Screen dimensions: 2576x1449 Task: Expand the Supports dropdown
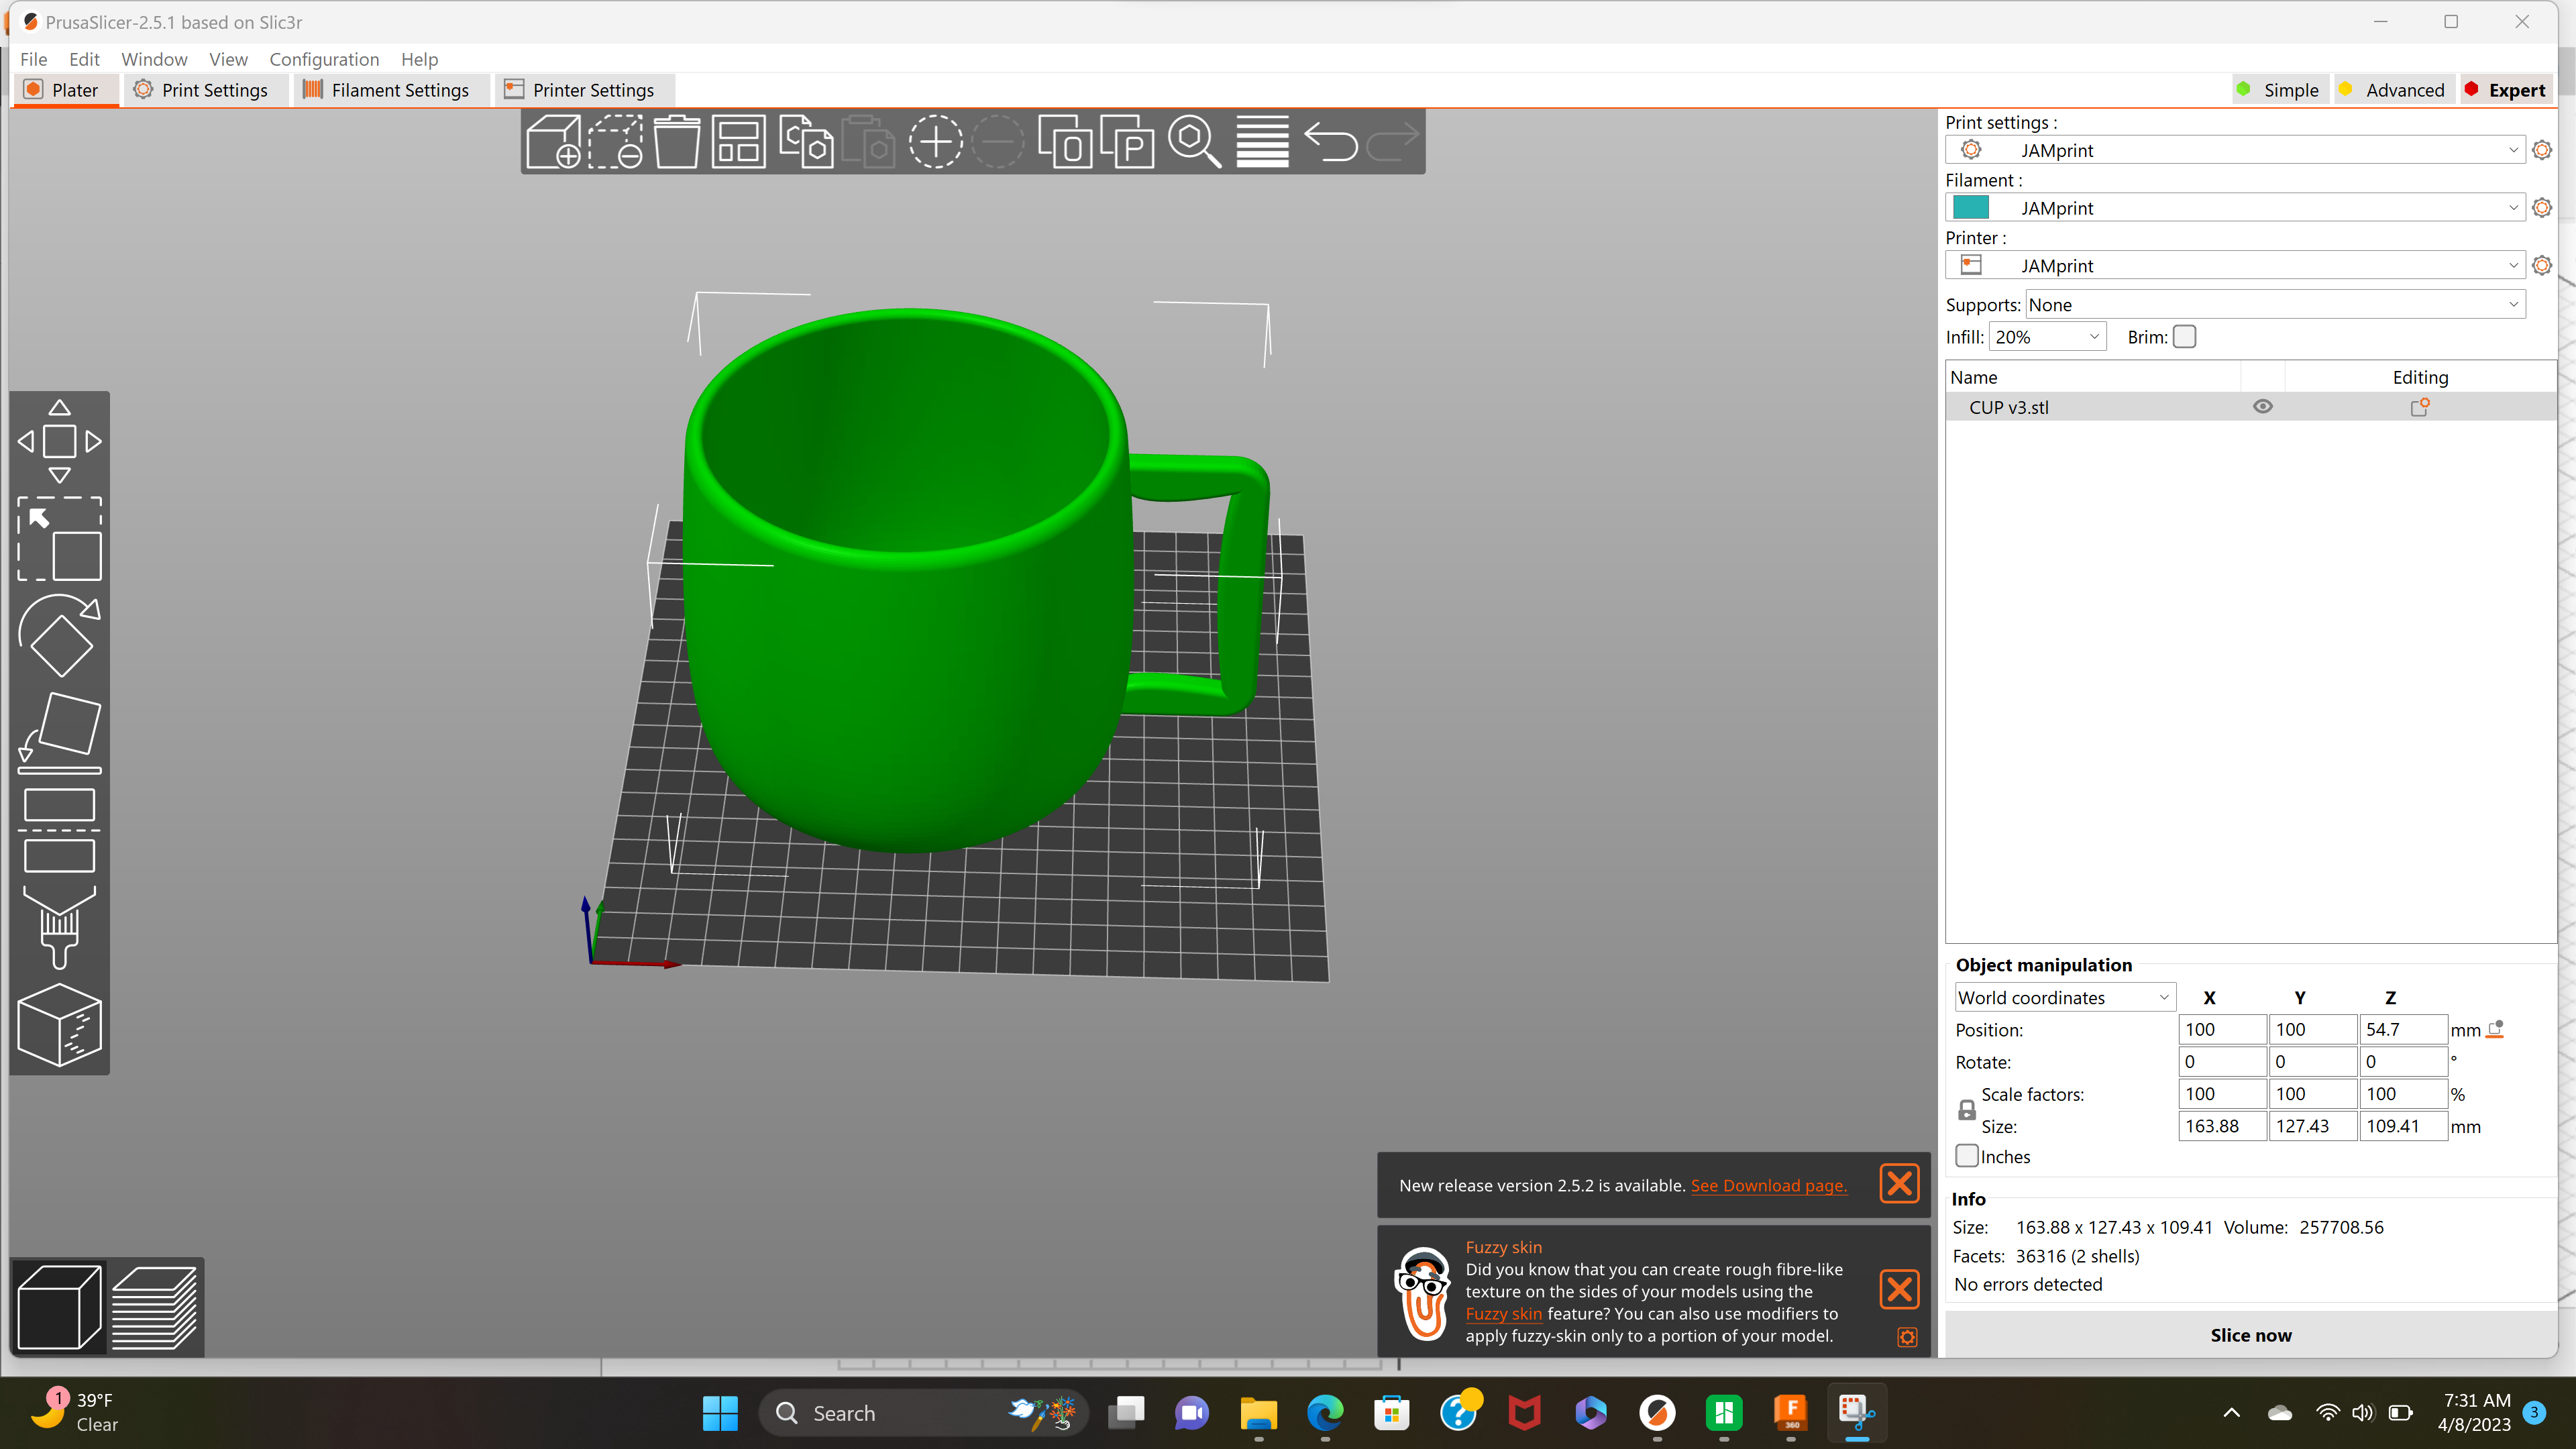click(2275, 305)
